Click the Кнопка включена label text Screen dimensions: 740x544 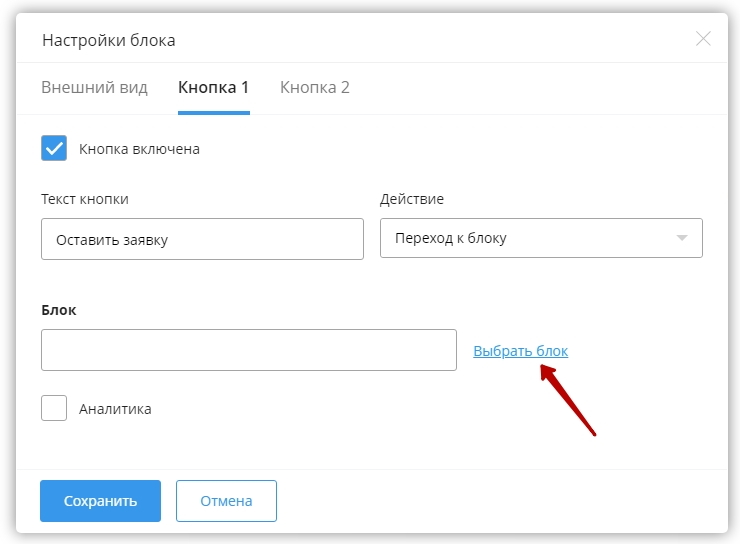coord(139,149)
